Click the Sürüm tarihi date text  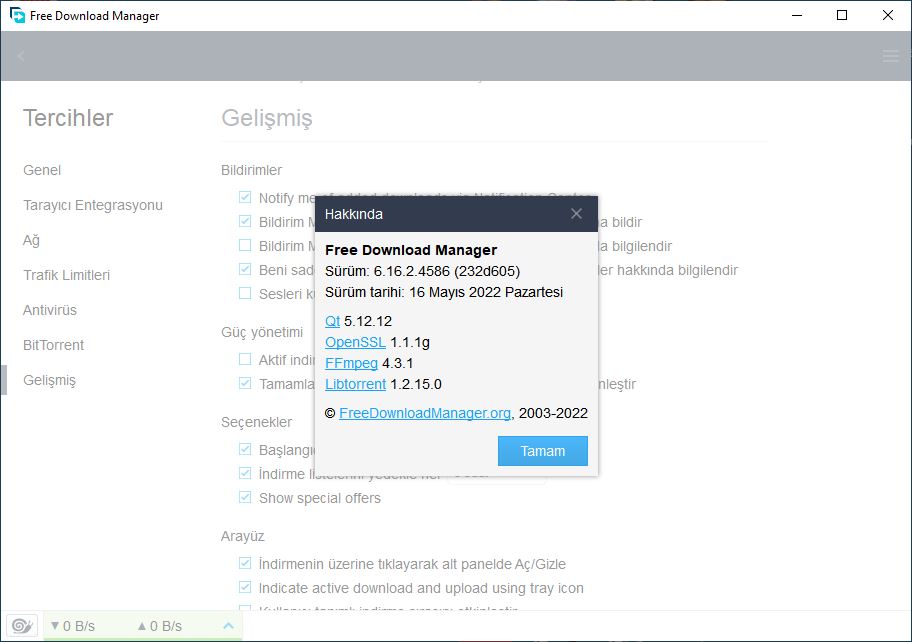(444, 292)
